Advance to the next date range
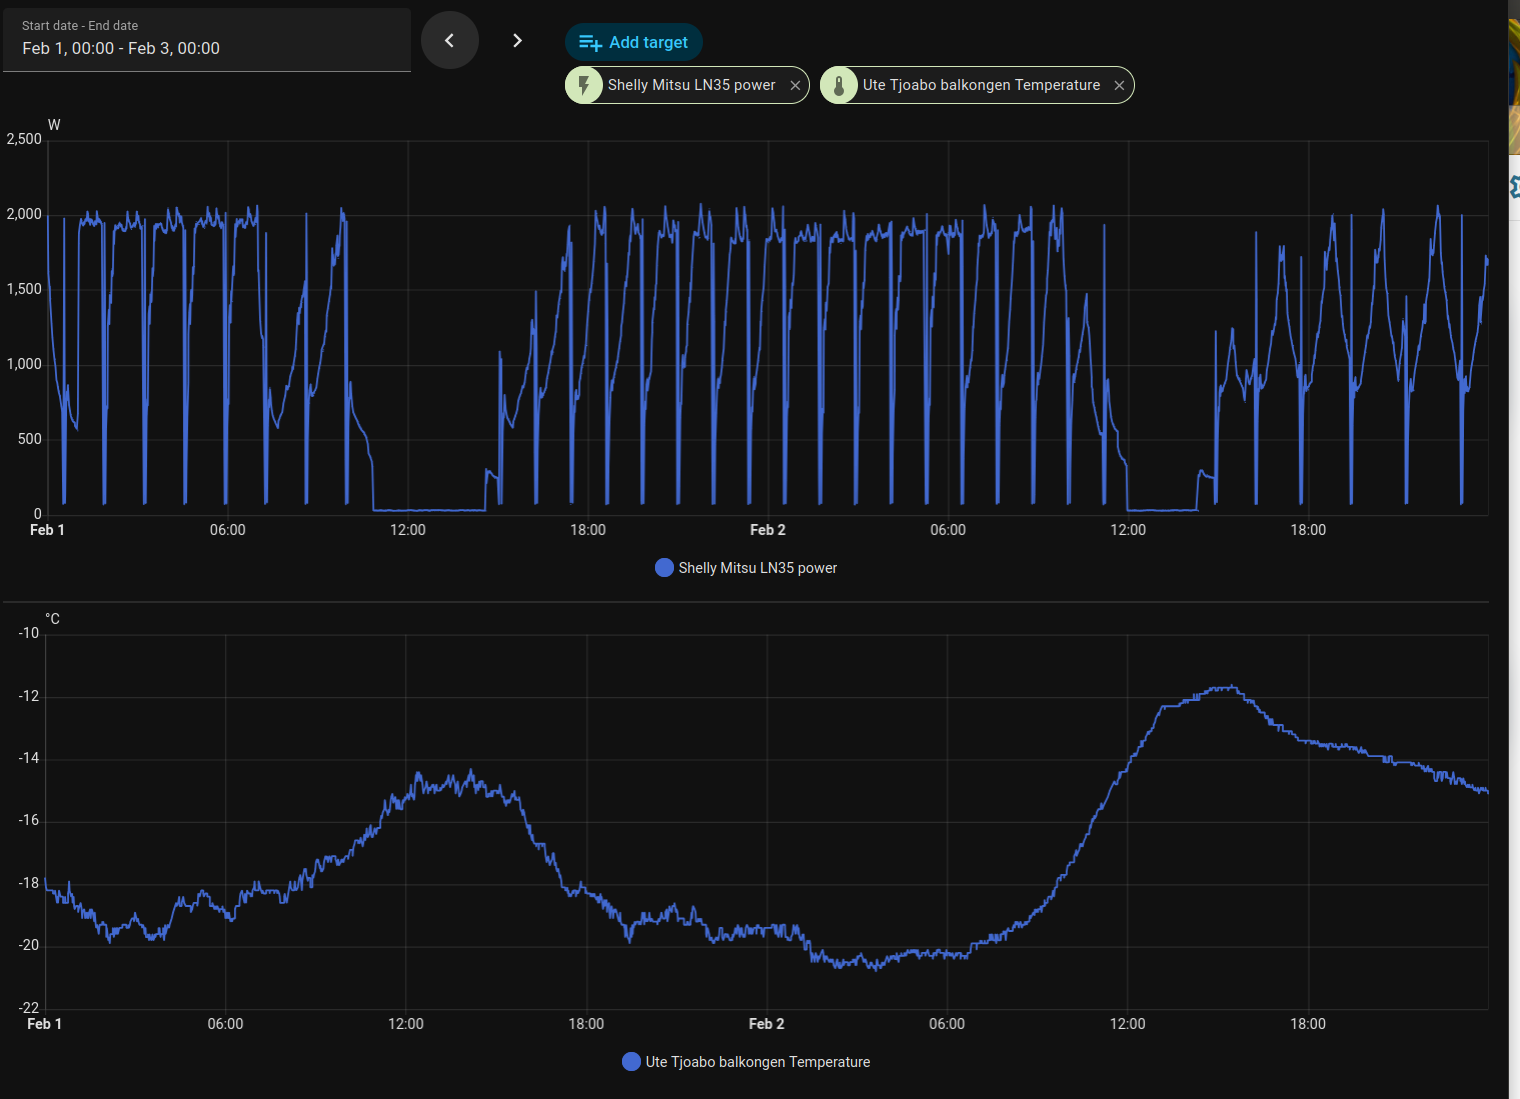1520x1099 pixels. pos(517,40)
